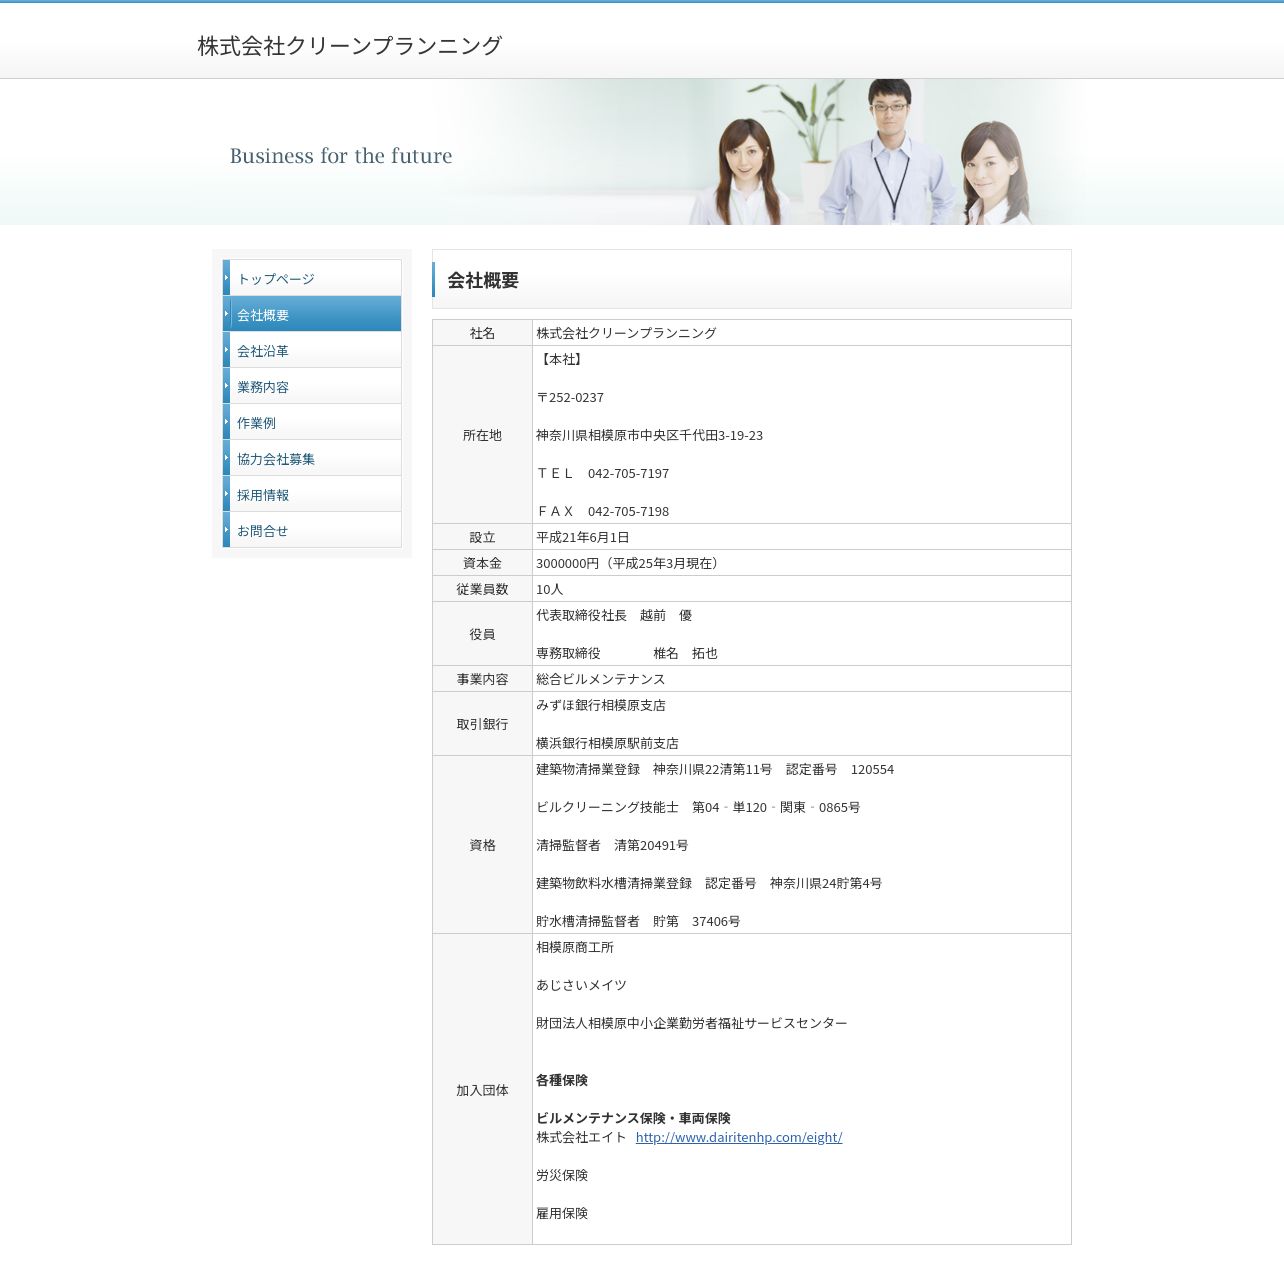This screenshot has width=1284, height=1265.
Task: Open the 協力会社募集 menu item
Action: [312, 458]
